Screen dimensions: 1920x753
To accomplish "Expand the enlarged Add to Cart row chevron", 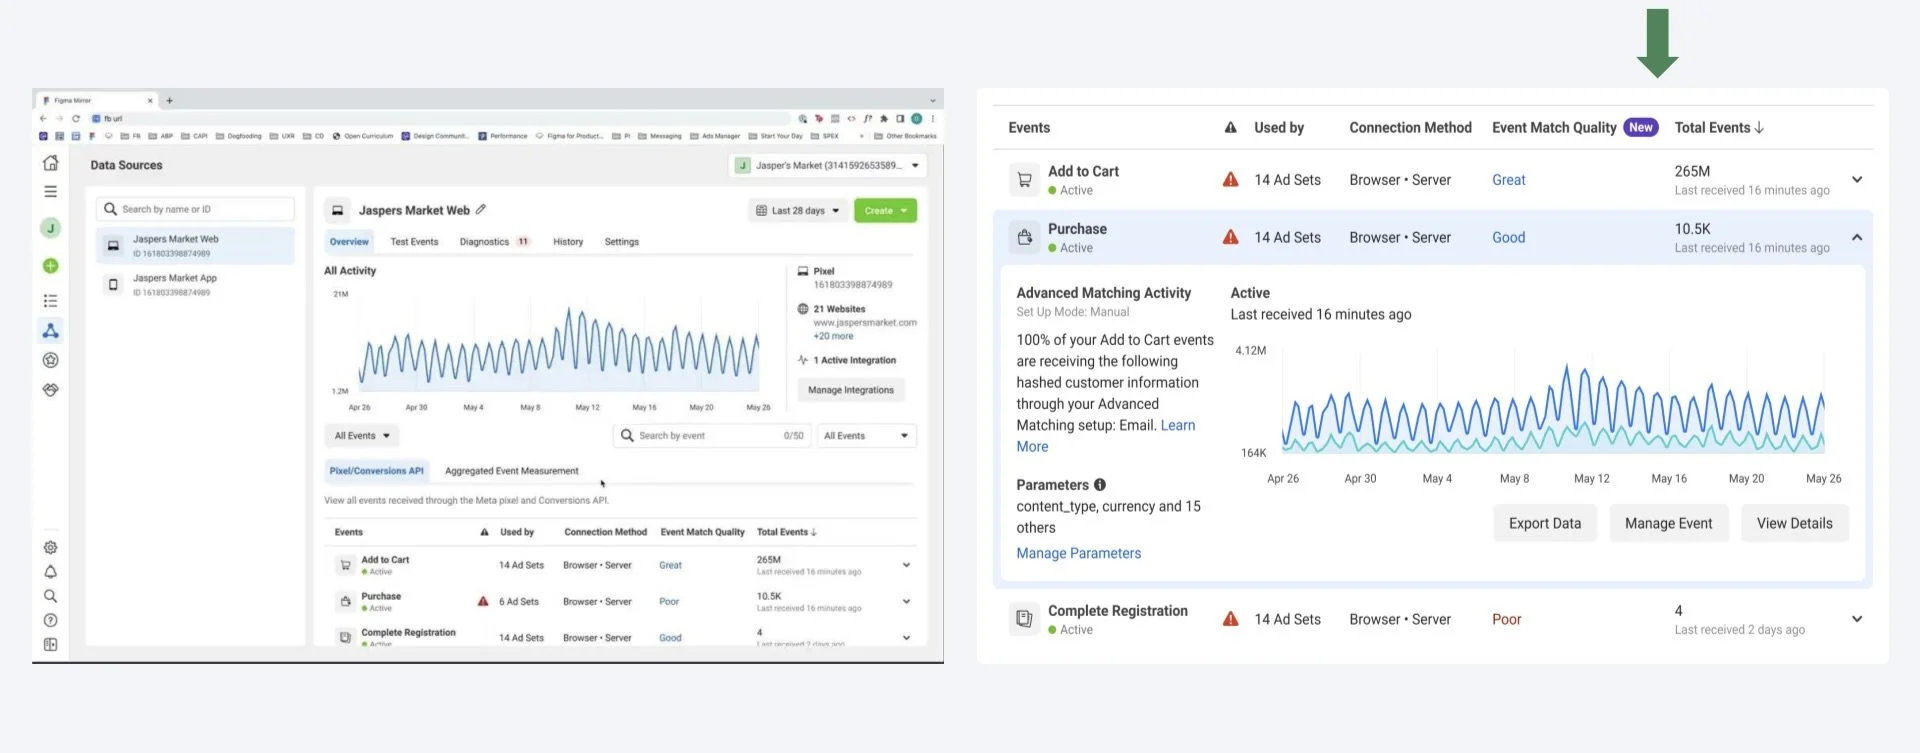I will point(1857,180).
